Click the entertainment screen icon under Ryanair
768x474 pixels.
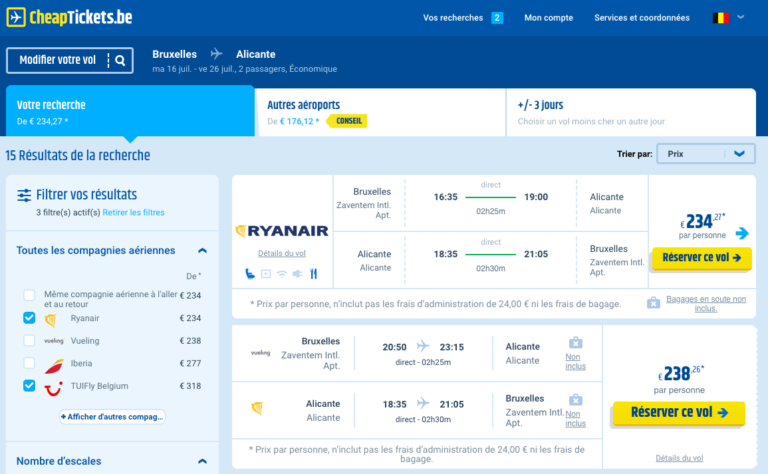point(266,274)
